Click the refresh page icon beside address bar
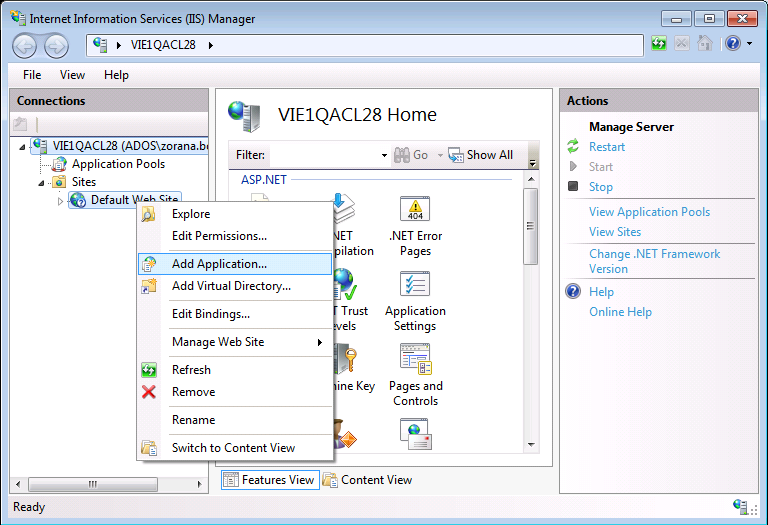Image resolution: width=768 pixels, height=525 pixels. [659, 44]
